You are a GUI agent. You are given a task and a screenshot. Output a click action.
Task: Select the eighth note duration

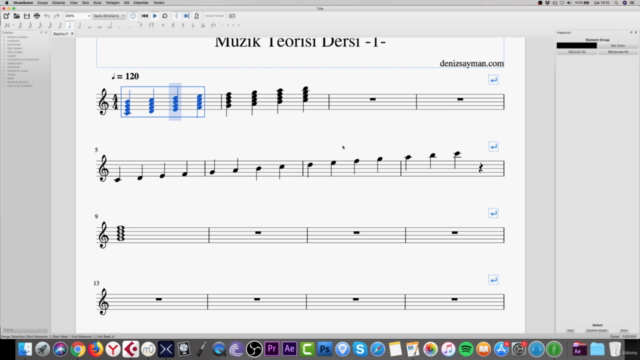[x=60, y=25]
